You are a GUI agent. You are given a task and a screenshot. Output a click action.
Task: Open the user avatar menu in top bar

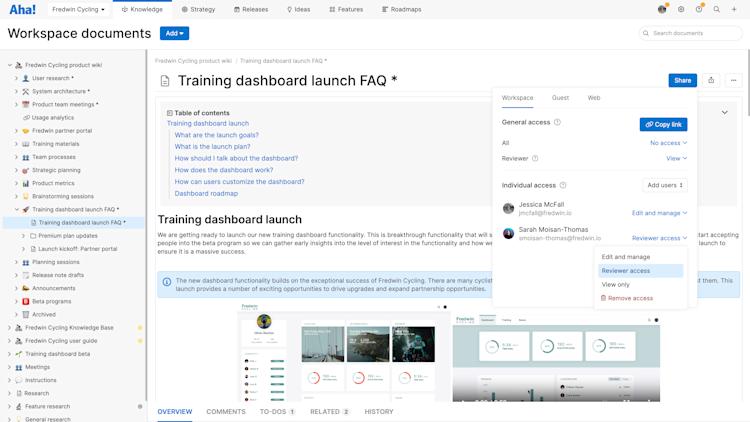click(x=662, y=9)
